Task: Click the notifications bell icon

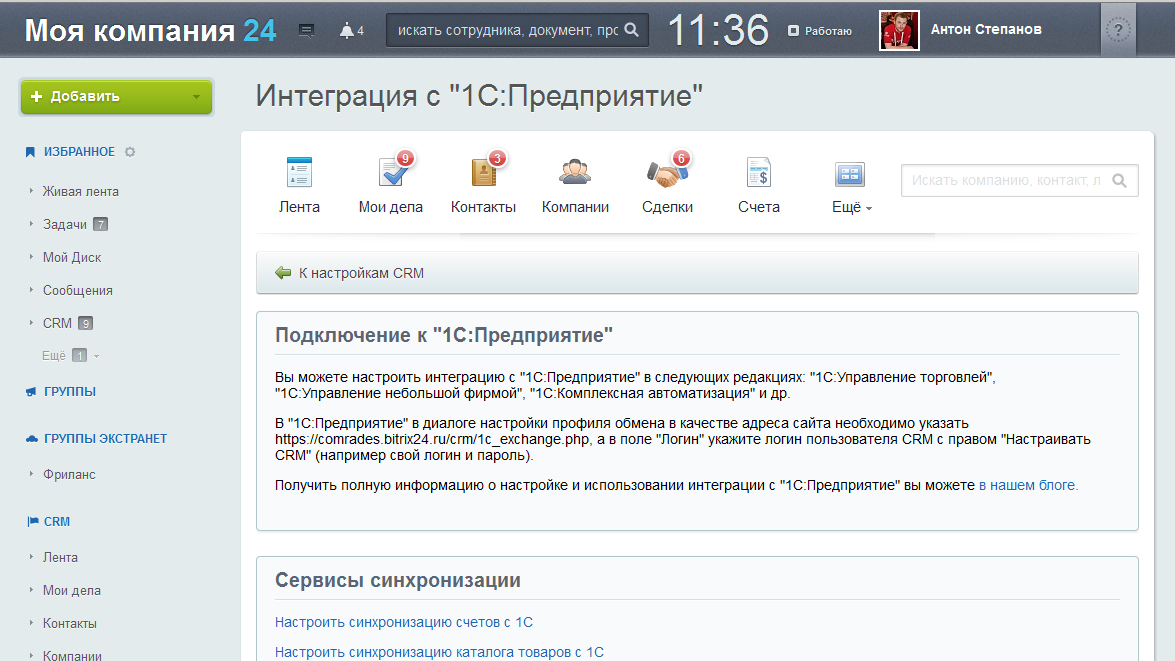Action: point(347,31)
